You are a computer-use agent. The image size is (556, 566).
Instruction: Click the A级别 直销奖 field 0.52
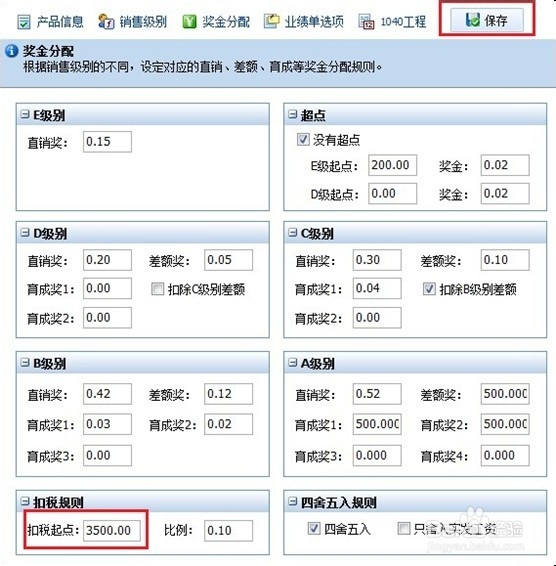click(x=377, y=394)
